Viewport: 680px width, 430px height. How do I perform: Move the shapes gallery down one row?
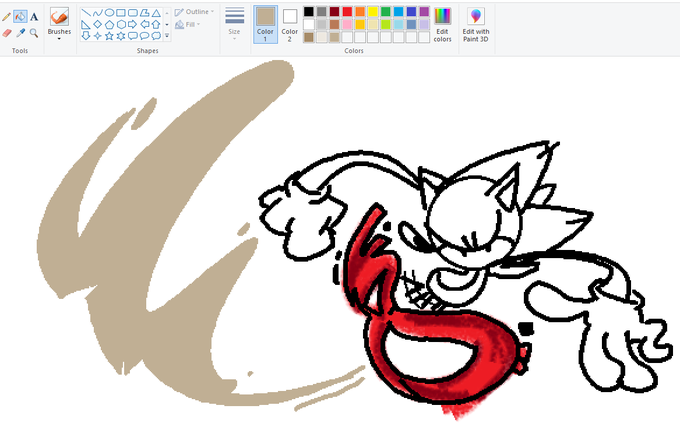[x=167, y=24]
